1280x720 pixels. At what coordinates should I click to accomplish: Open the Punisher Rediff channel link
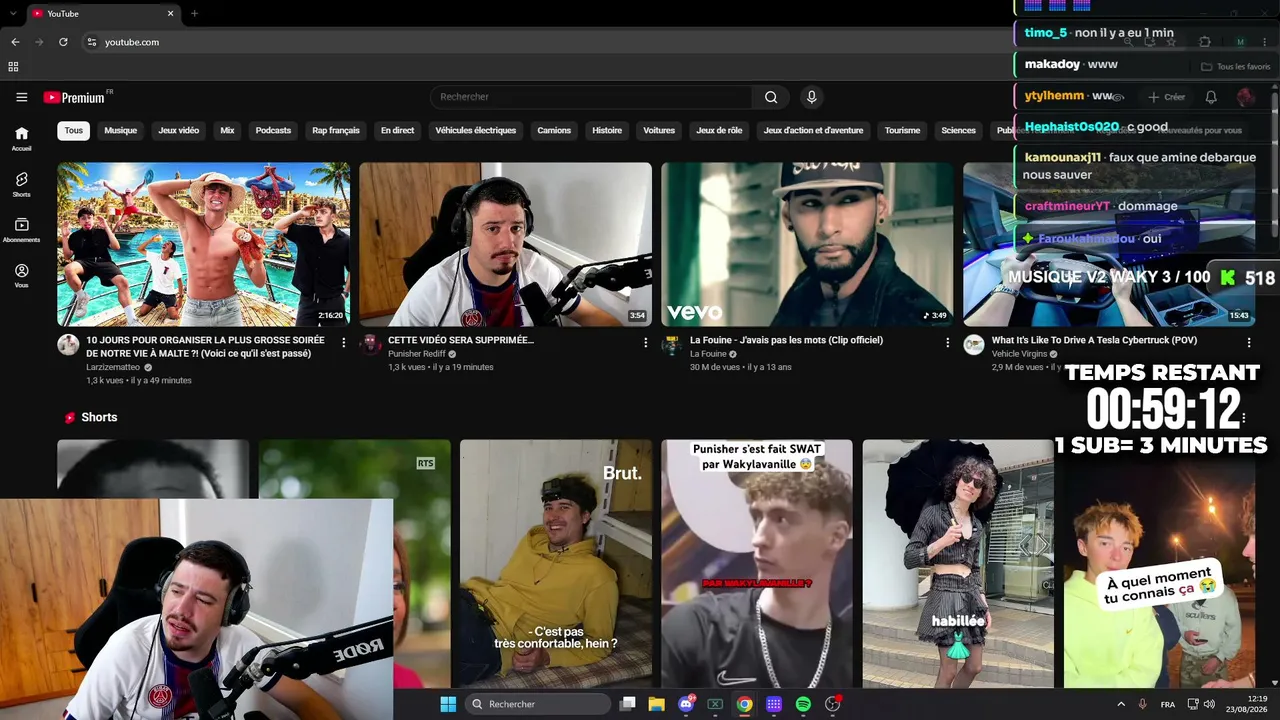[x=419, y=354]
